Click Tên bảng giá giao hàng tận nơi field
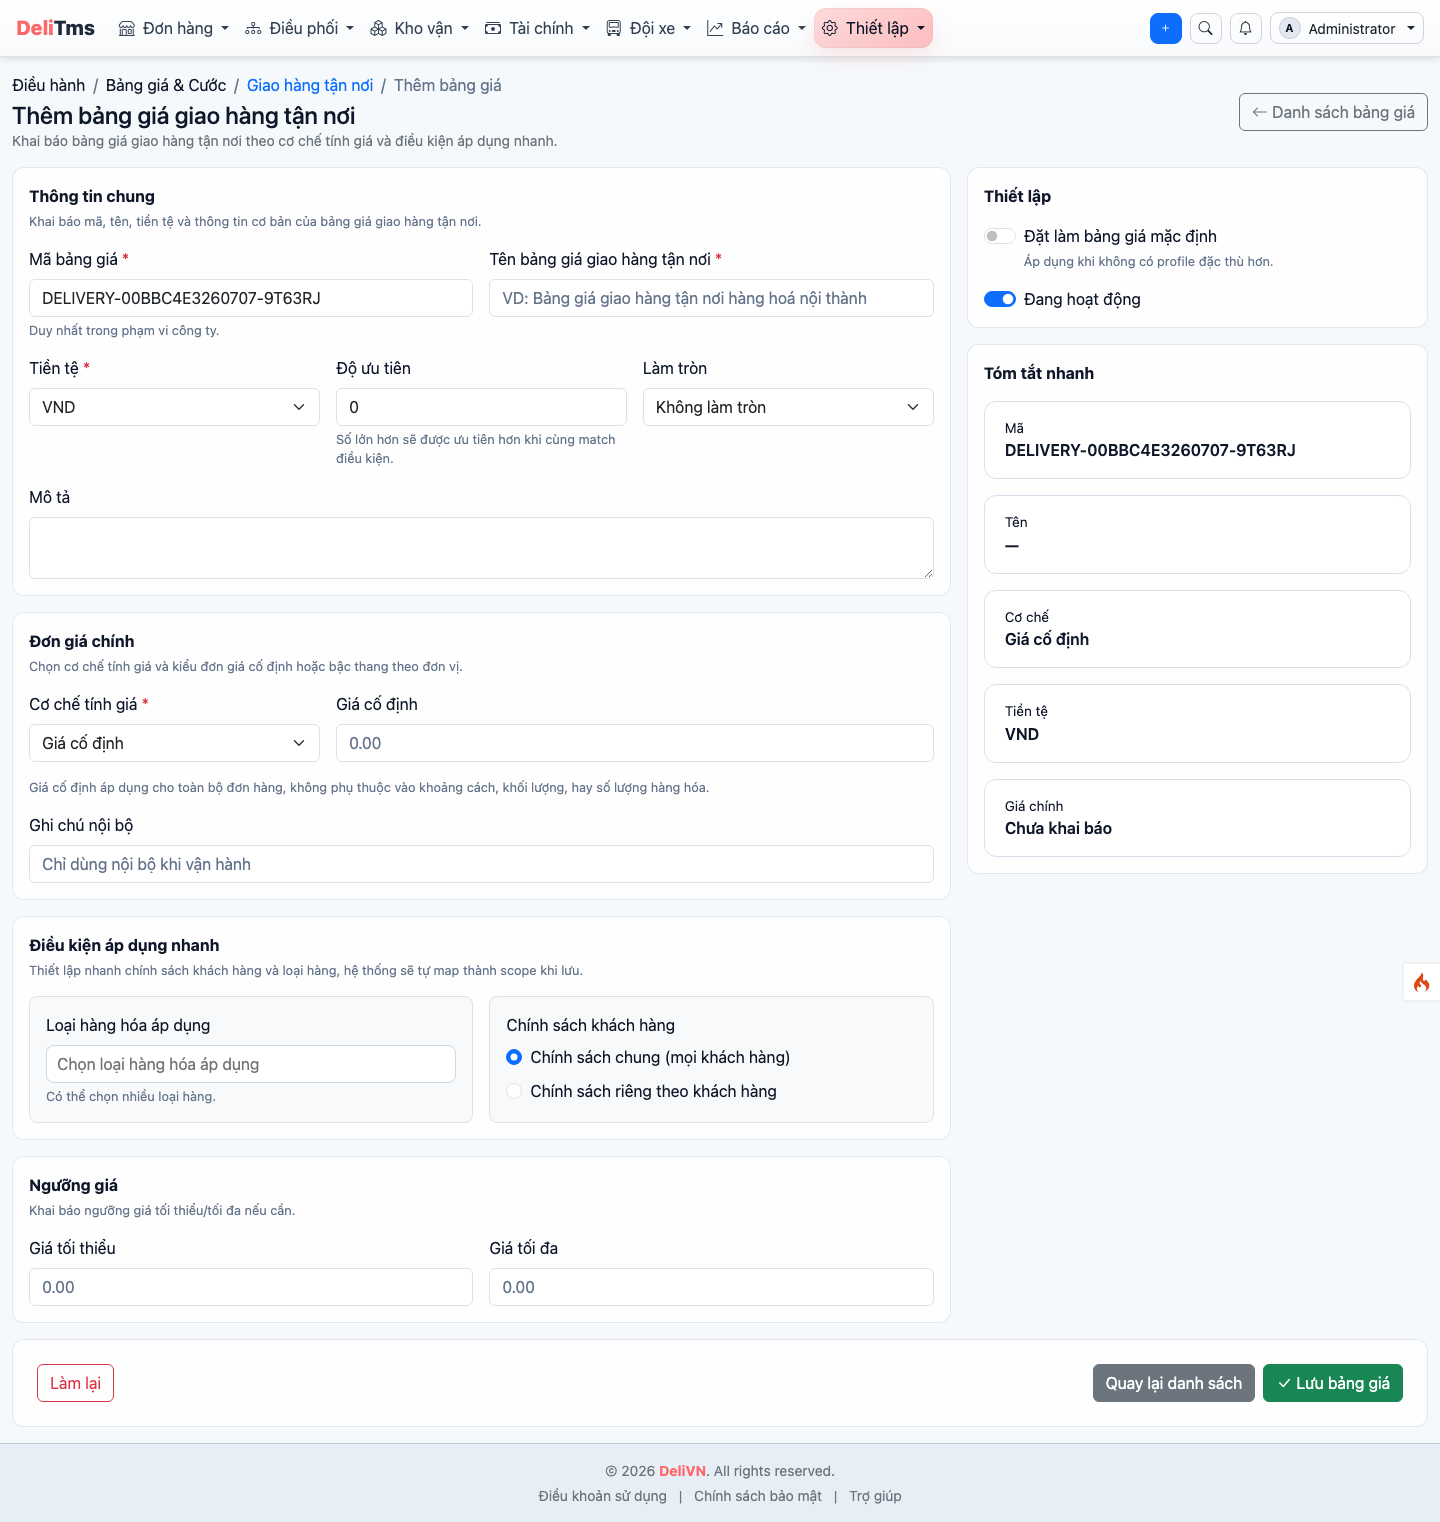The height and width of the screenshot is (1522, 1440). 711,298
